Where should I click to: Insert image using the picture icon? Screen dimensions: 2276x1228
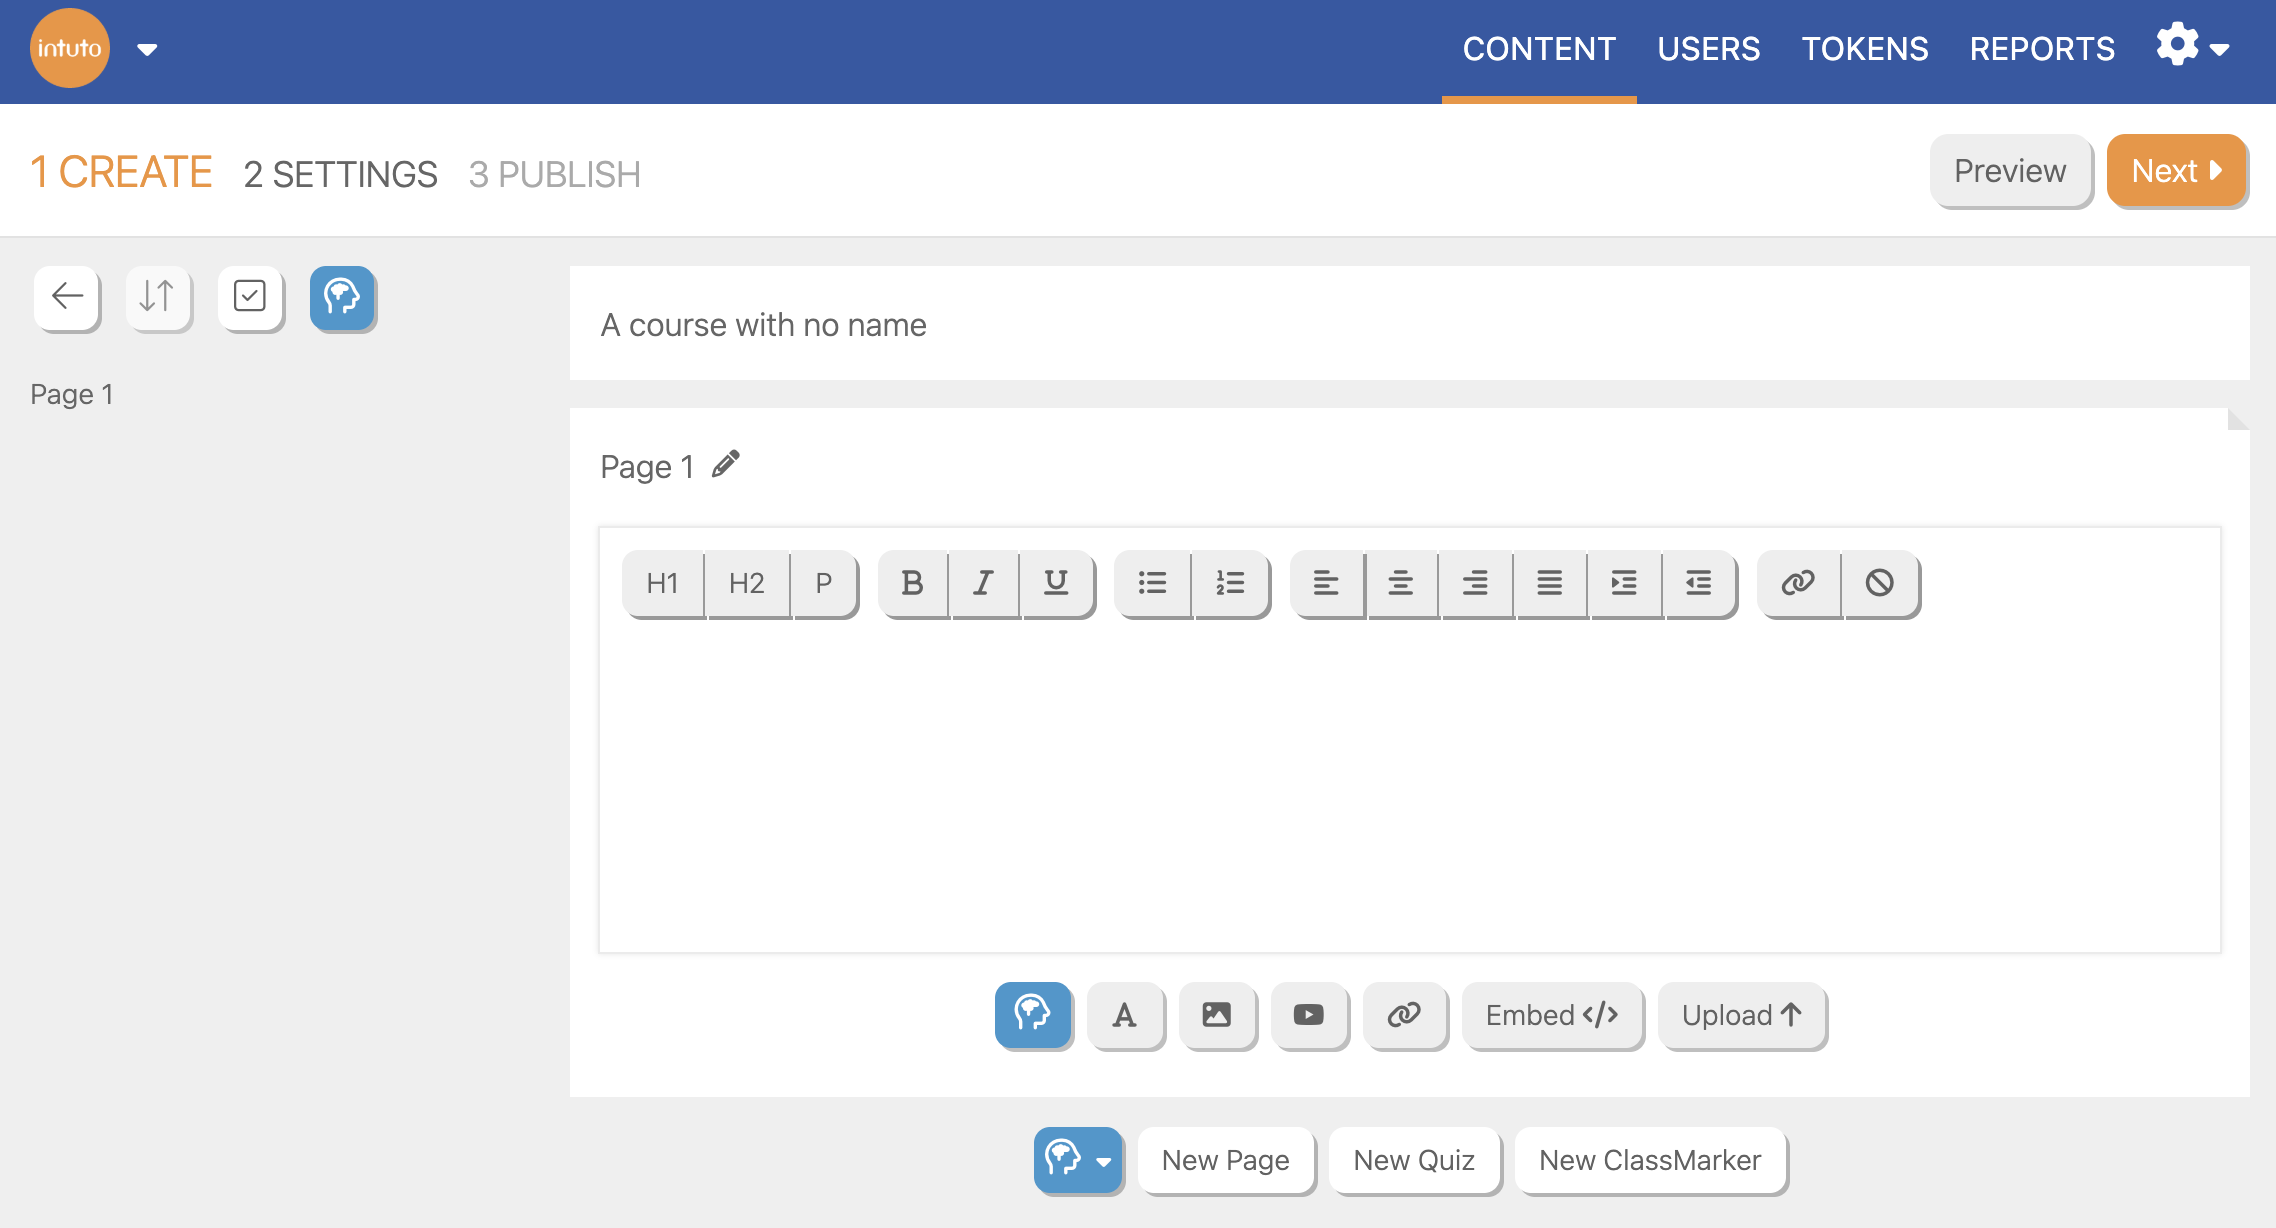point(1216,1015)
